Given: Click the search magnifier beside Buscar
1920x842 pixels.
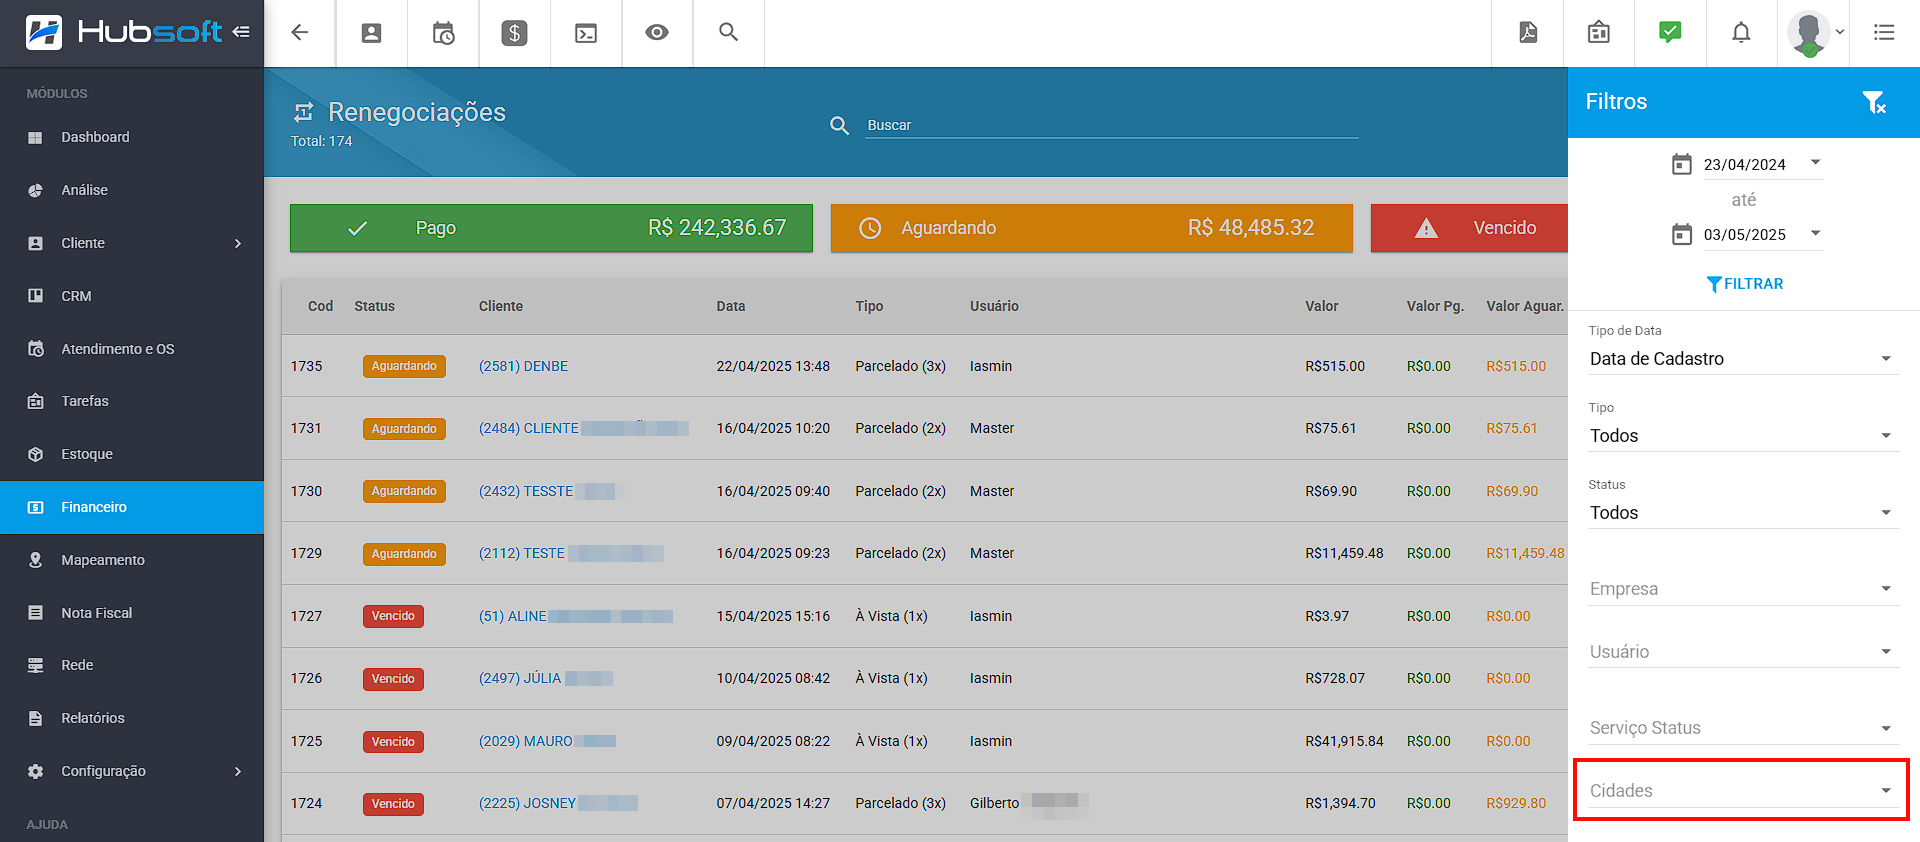Looking at the screenshot, I should point(840,125).
